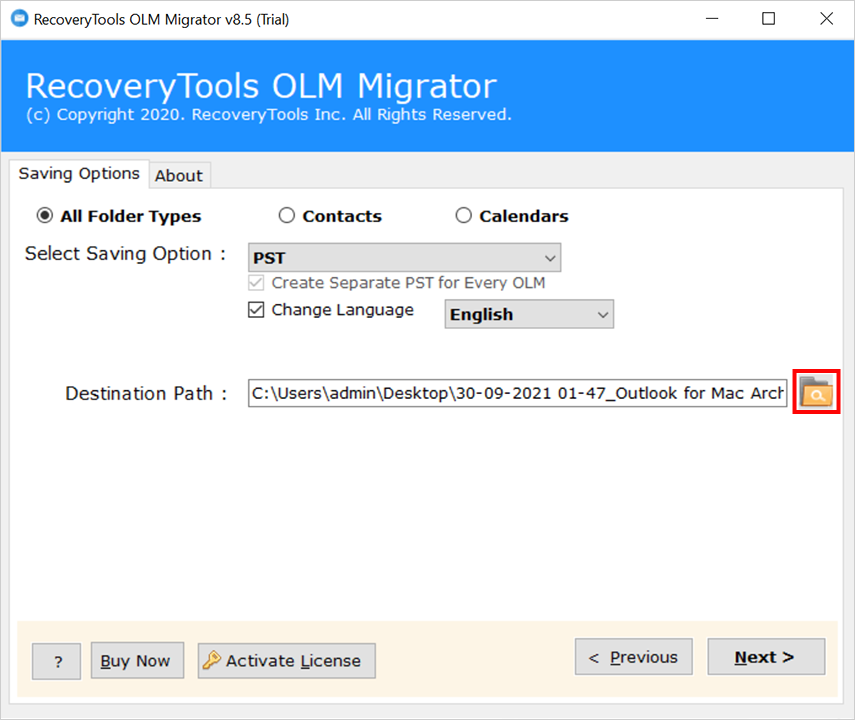855x720 pixels.
Task: Click the RecoveryTools app icon in title bar
Action: [19, 19]
